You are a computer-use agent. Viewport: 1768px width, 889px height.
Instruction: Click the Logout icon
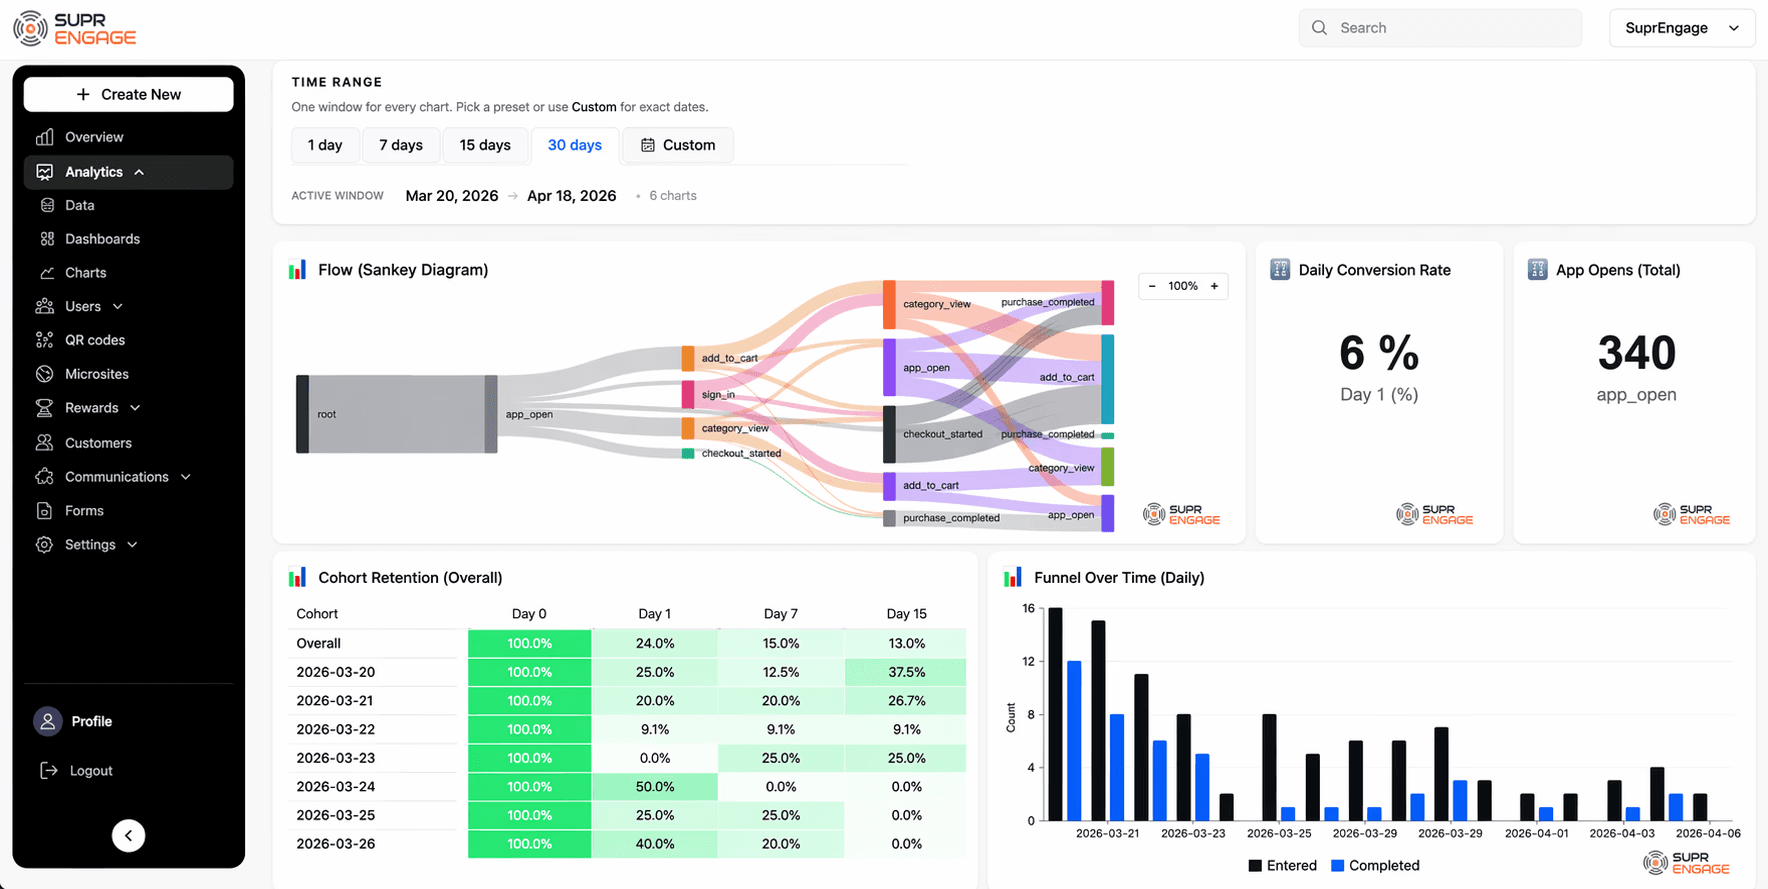pos(48,770)
